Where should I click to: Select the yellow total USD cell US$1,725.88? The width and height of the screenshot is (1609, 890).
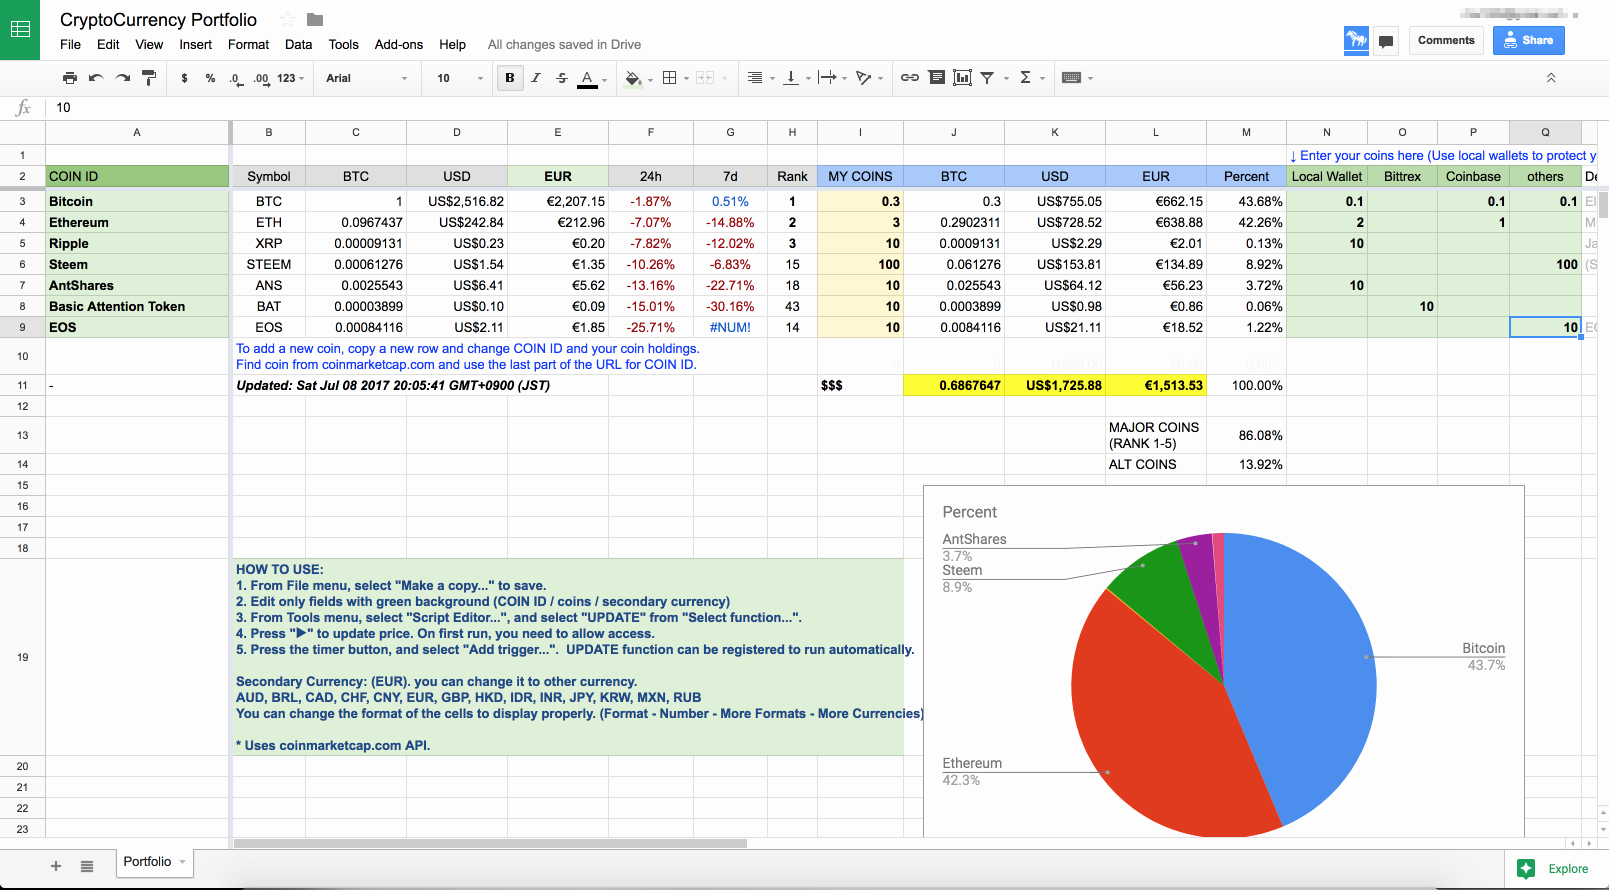coord(1054,386)
